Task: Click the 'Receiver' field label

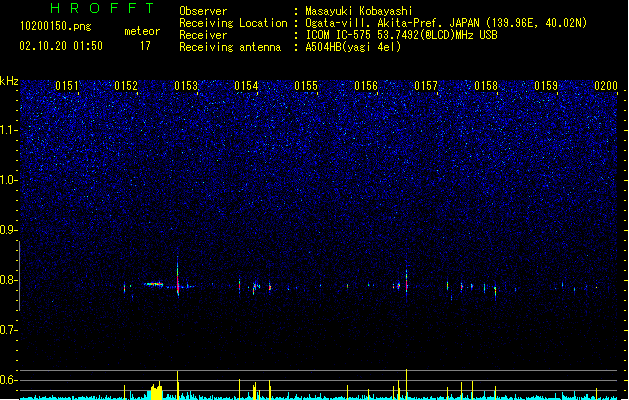Action: [x=203, y=35]
